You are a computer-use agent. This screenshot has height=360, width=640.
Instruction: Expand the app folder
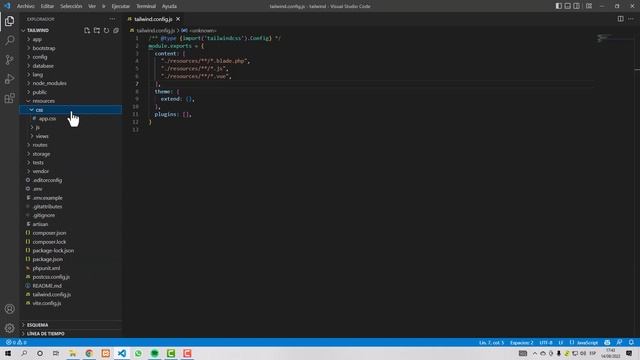(x=37, y=40)
